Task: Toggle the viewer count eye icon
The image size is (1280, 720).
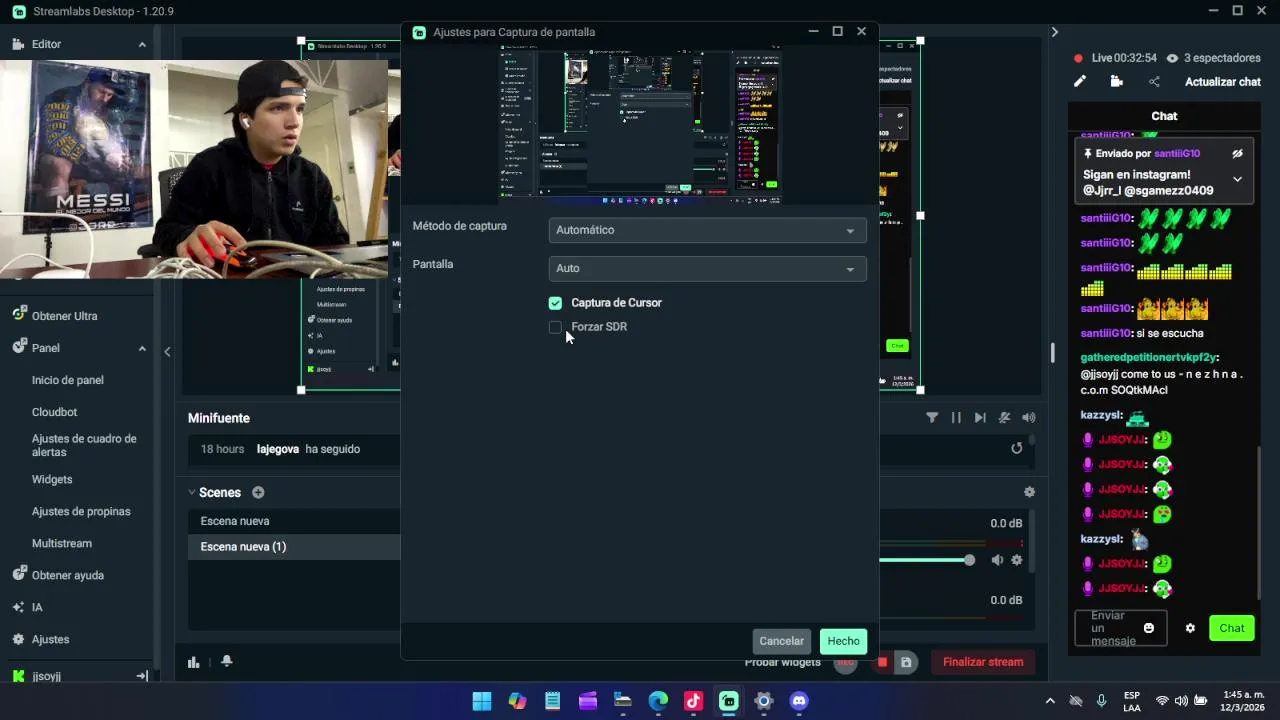Action: tap(1172, 58)
